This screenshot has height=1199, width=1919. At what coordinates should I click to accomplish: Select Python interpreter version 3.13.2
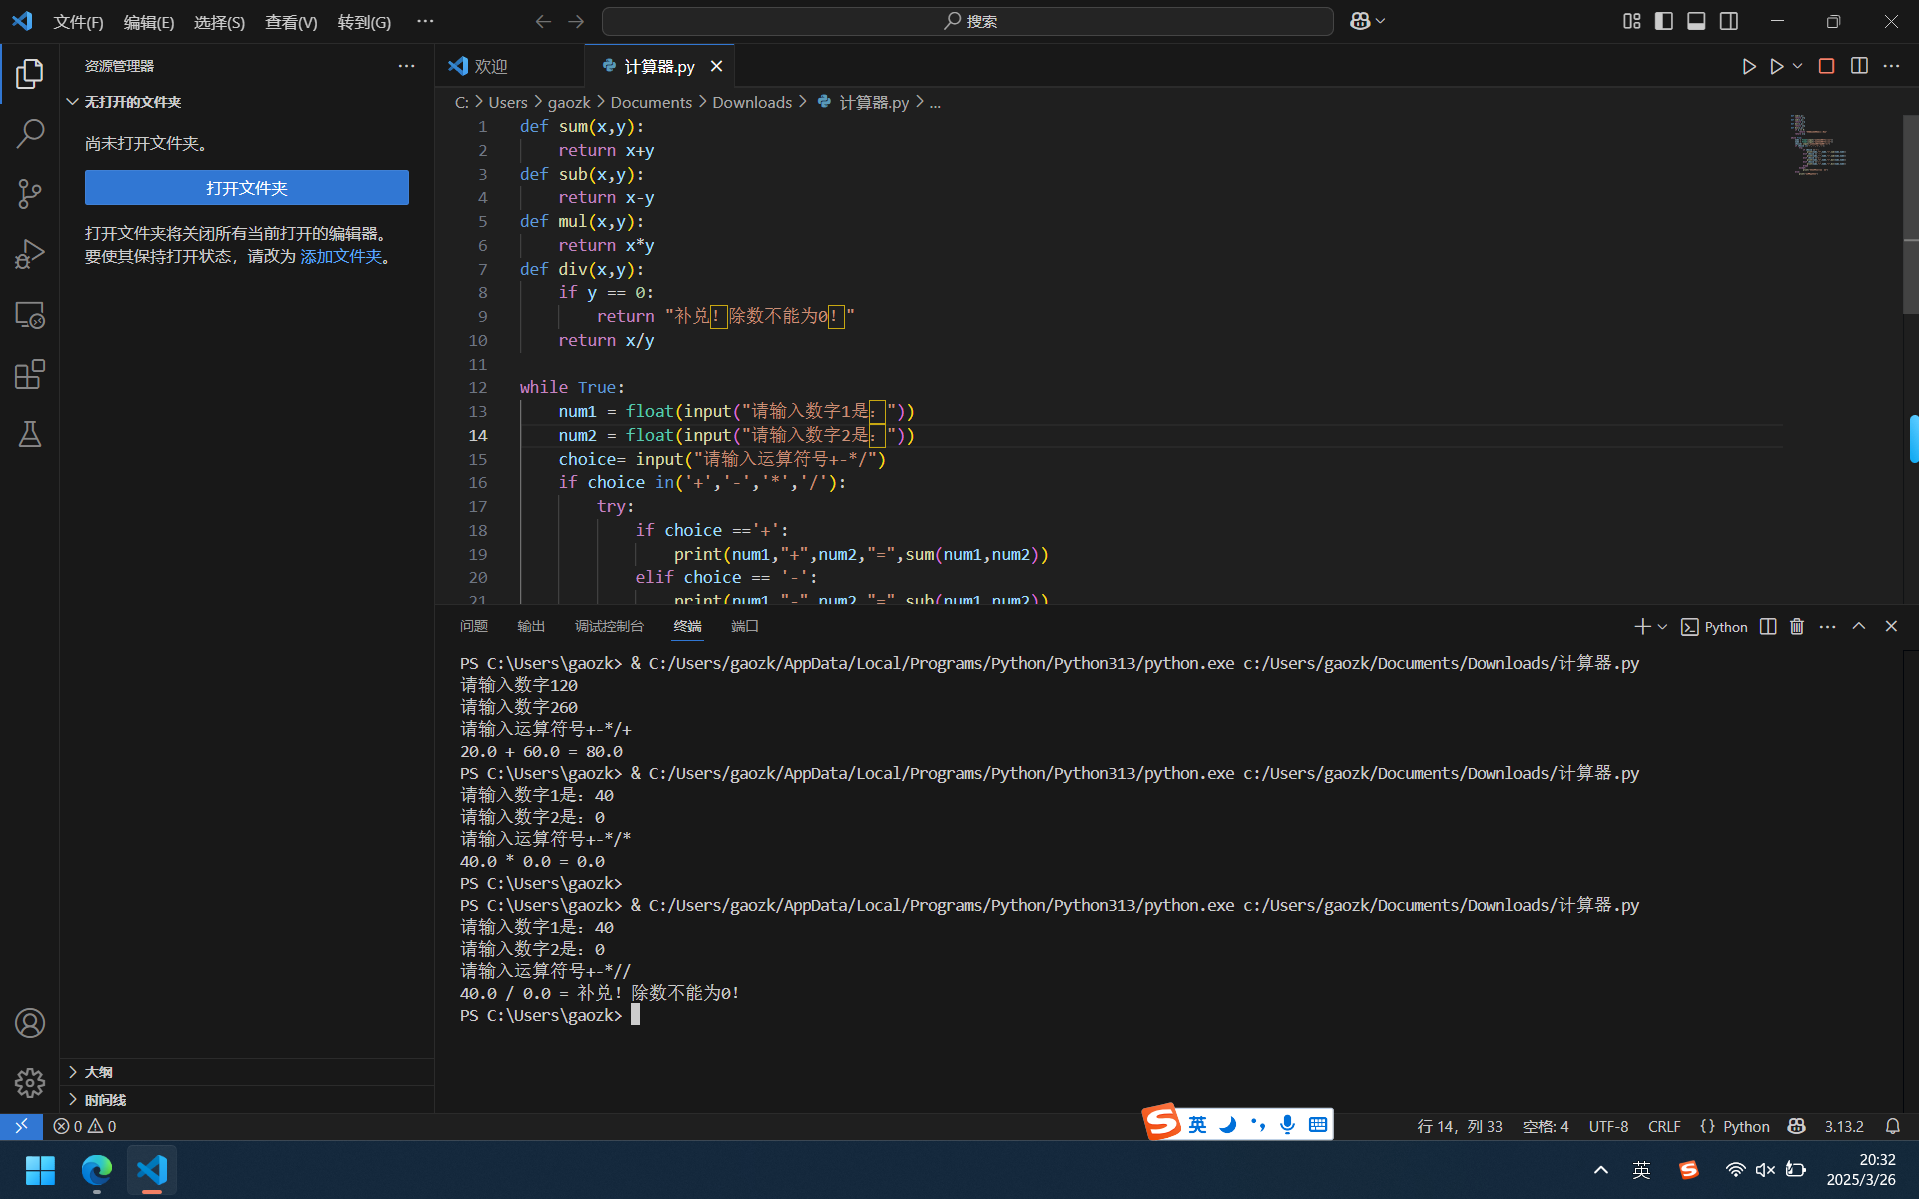tap(1844, 1126)
